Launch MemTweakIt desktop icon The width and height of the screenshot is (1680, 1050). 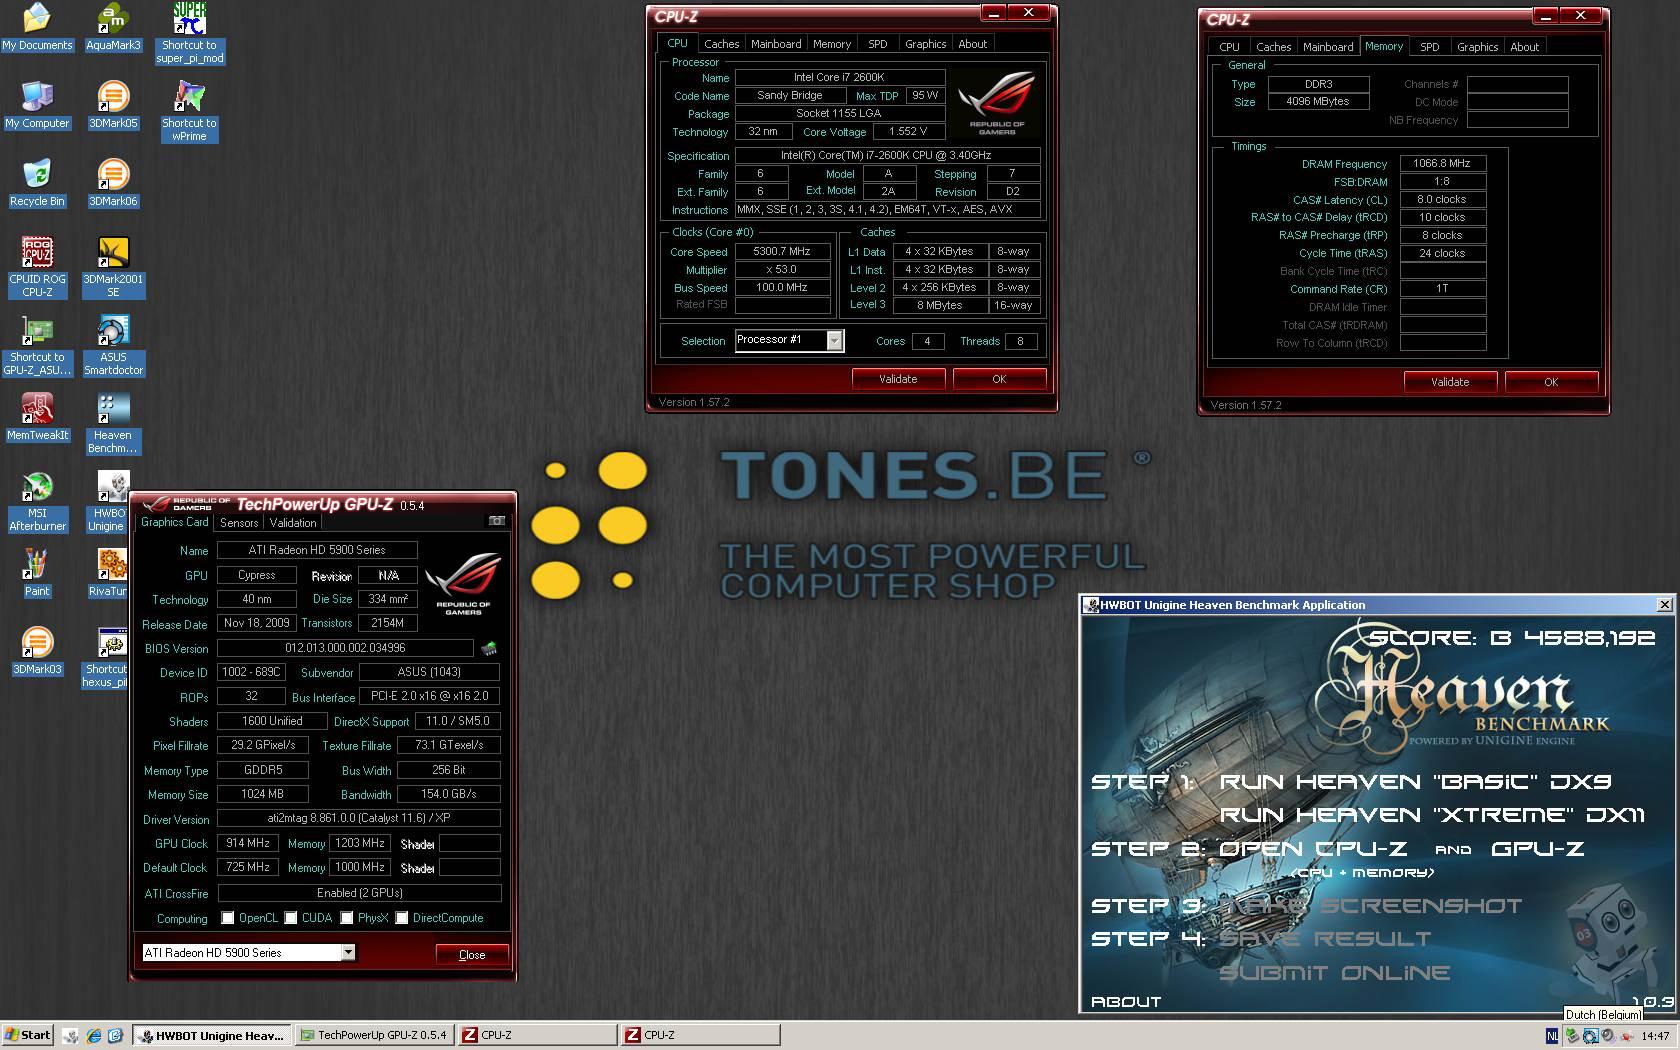coord(37,417)
